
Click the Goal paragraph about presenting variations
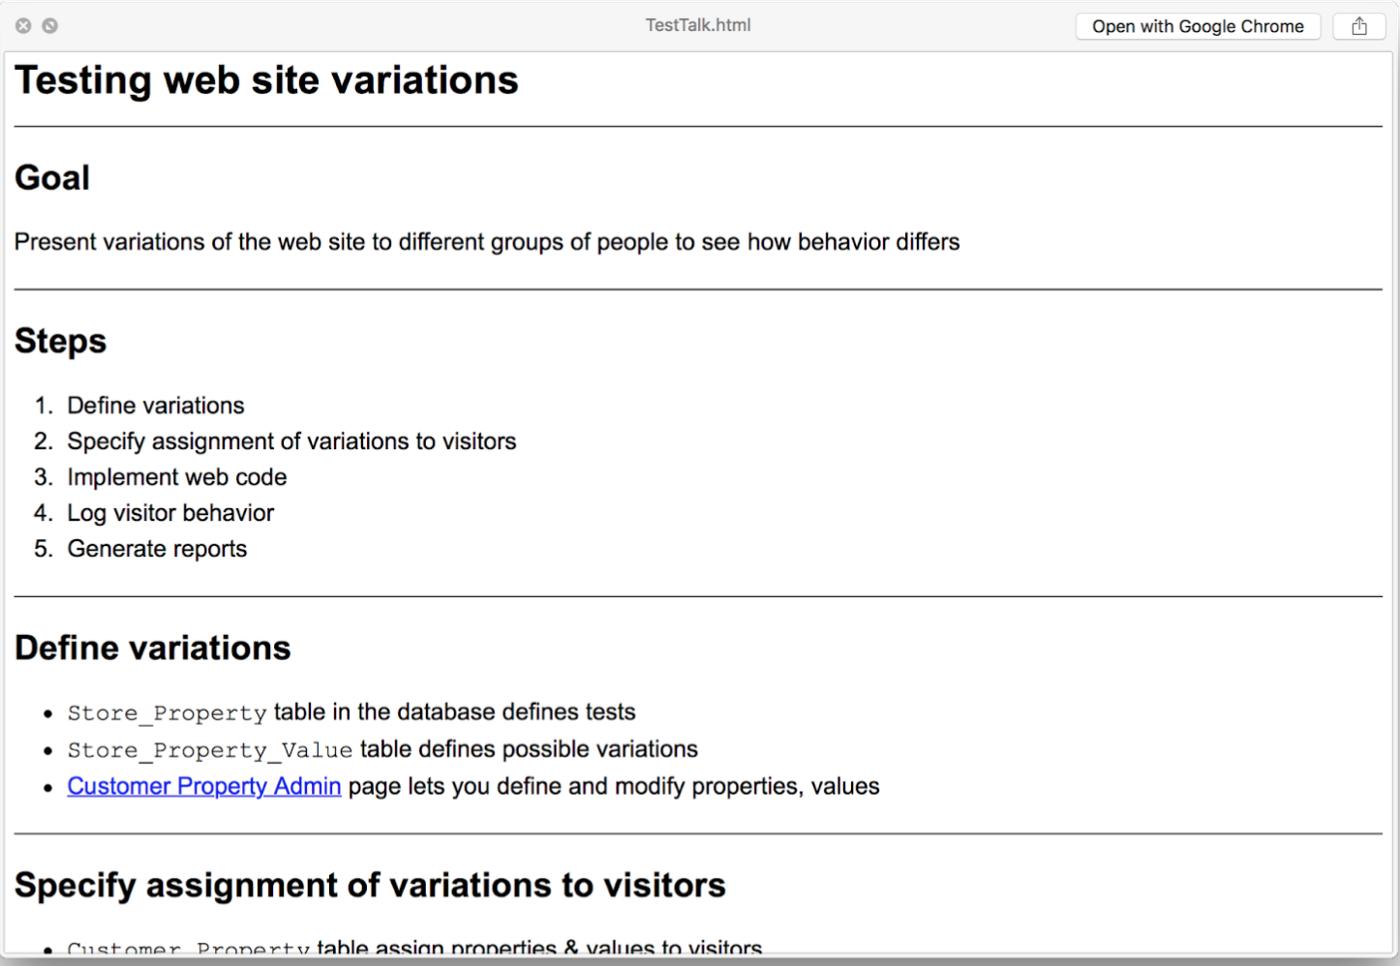[x=486, y=242]
